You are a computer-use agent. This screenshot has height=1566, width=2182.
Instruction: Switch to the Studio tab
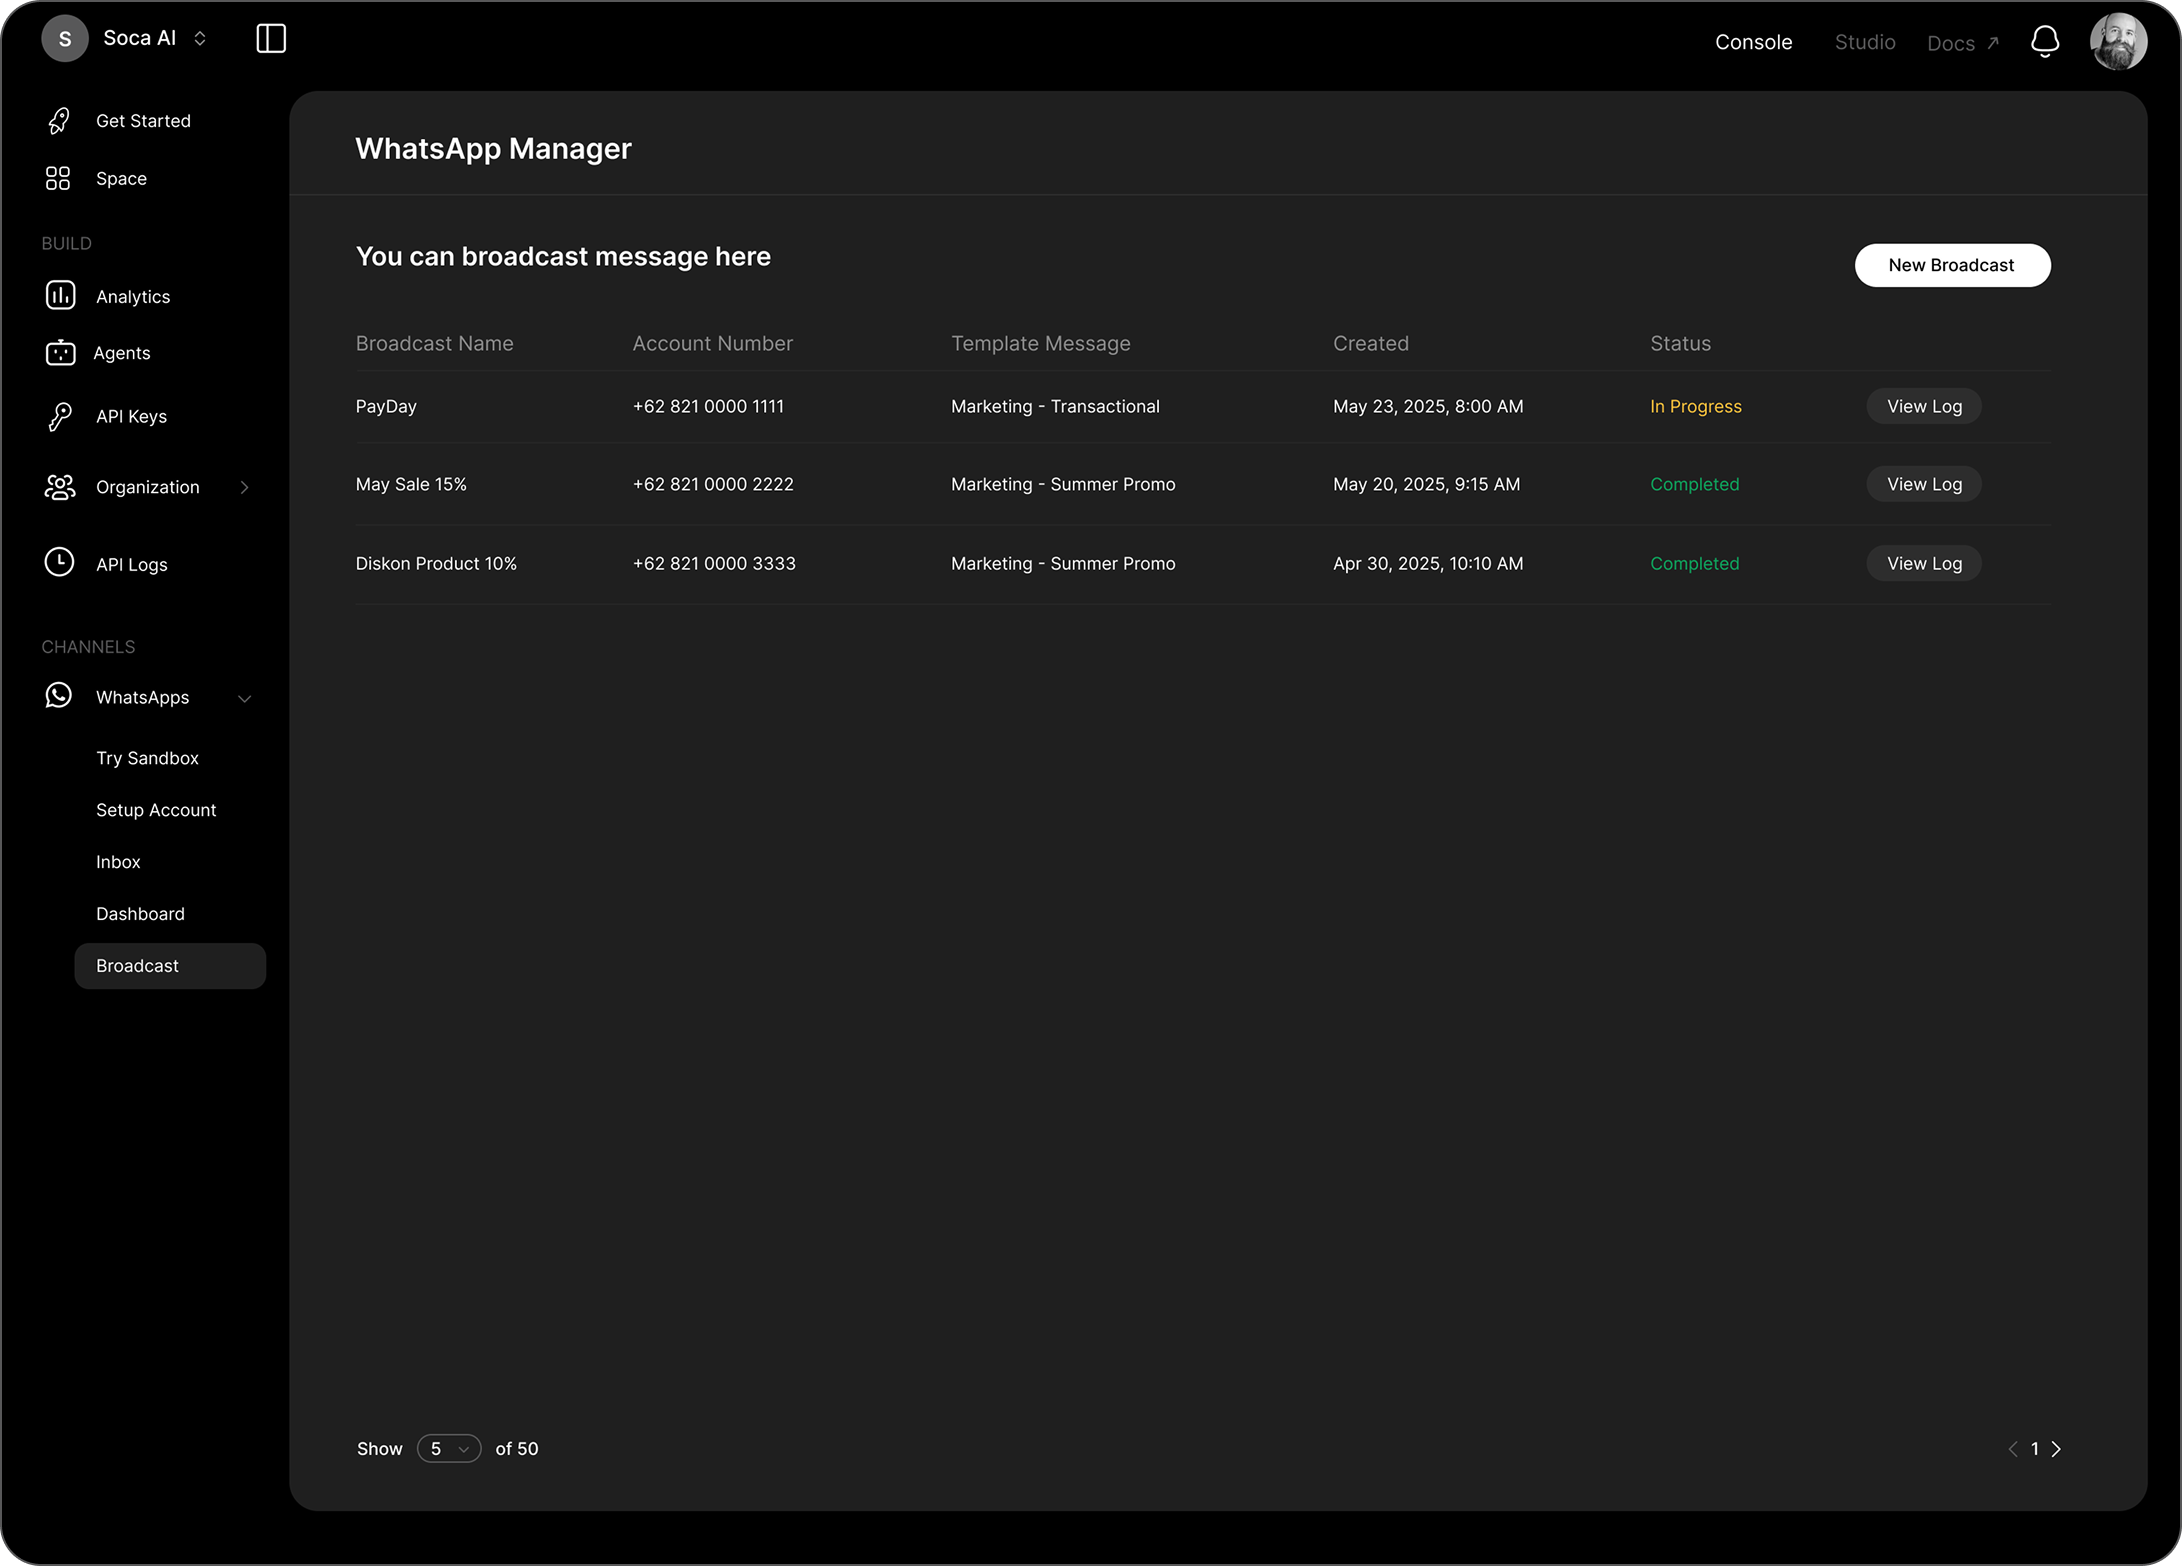(1865, 42)
